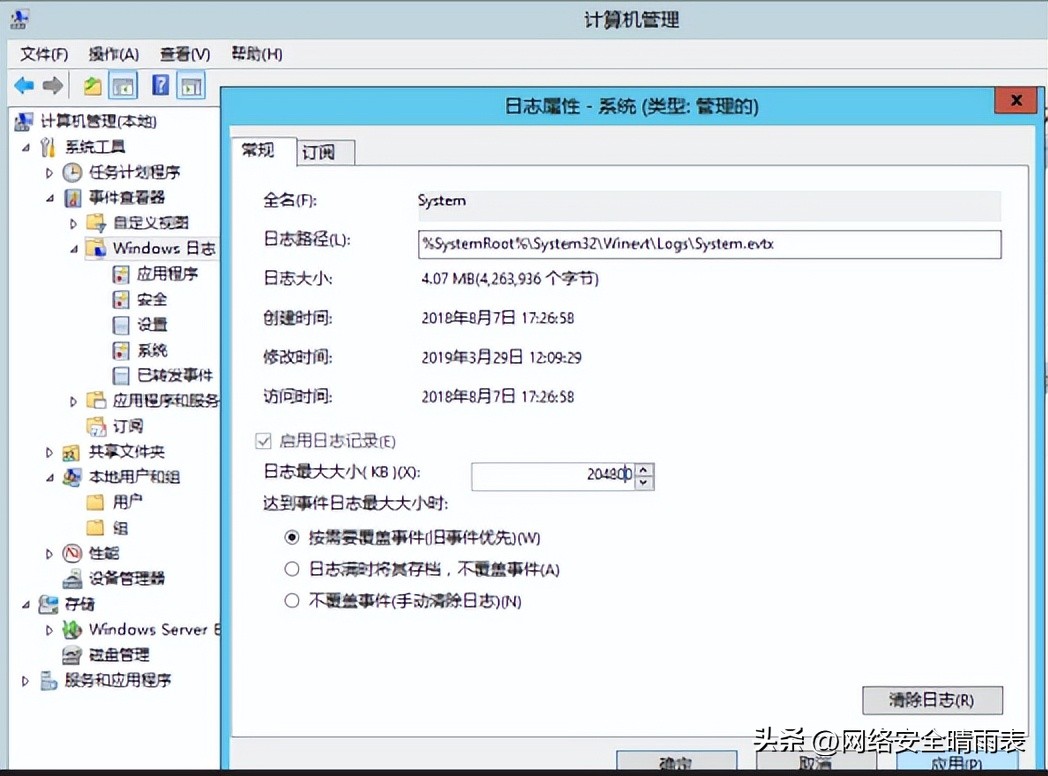This screenshot has height=776, width=1048.
Task: Click the show/hide console tree toolbar icon
Action: click(122, 85)
